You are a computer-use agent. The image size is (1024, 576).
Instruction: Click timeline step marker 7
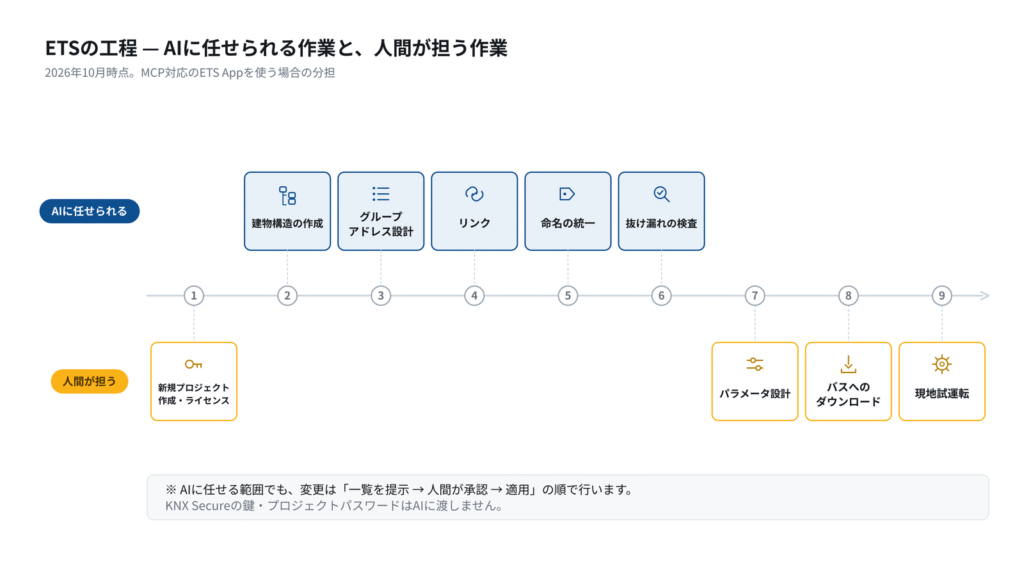[755, 296]
